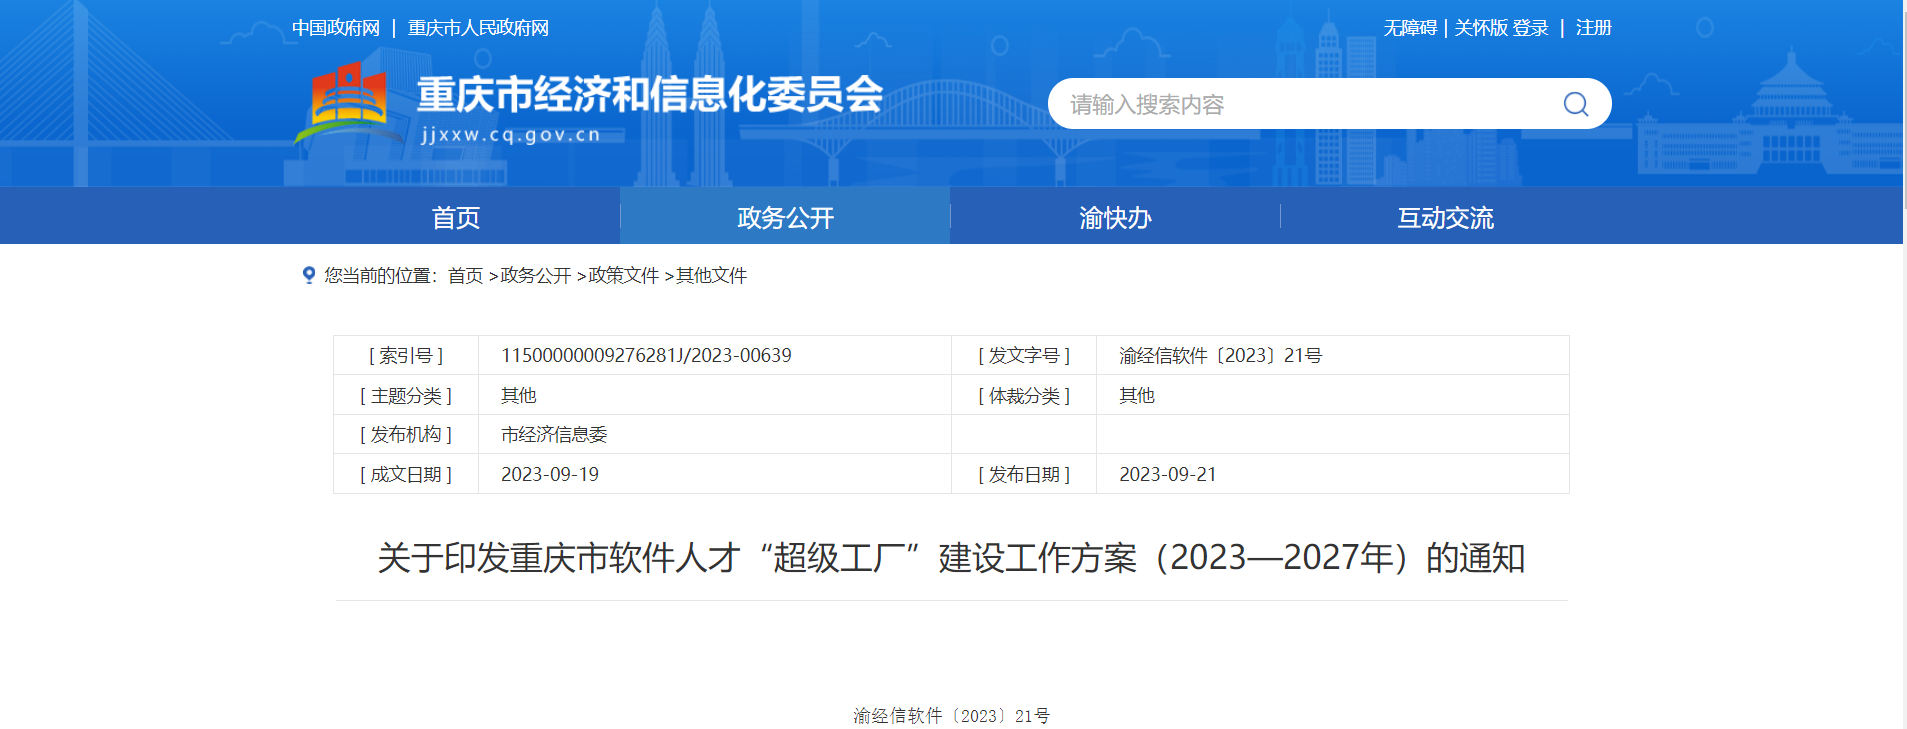Open the 中国政府网 link
Screen dimensions: 1907x729
336,28
